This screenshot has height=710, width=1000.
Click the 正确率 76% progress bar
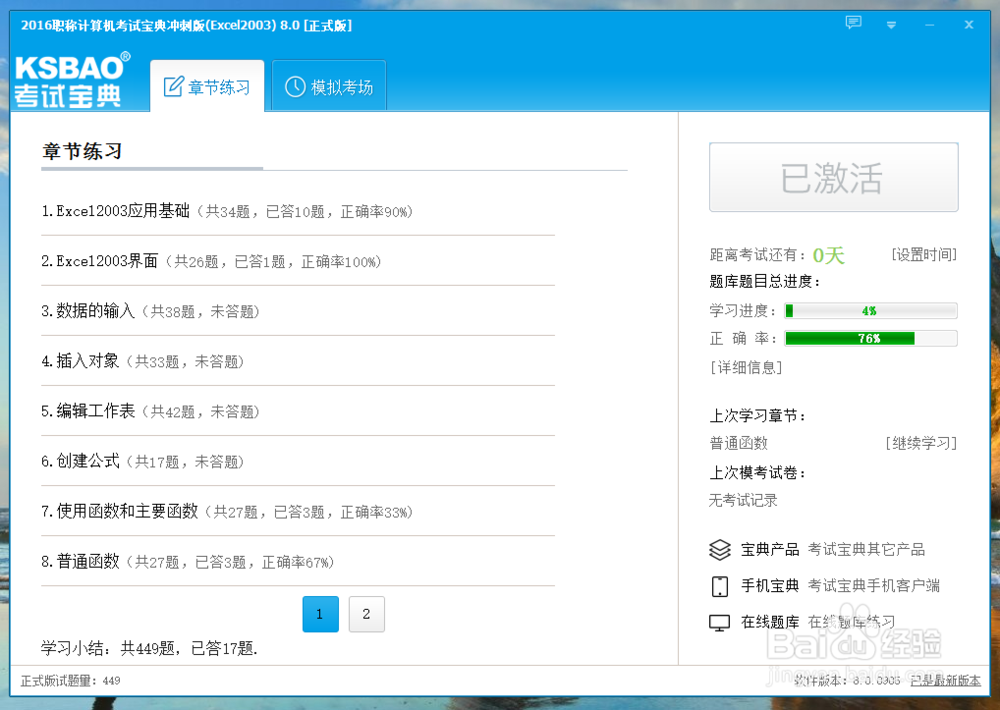871,338
